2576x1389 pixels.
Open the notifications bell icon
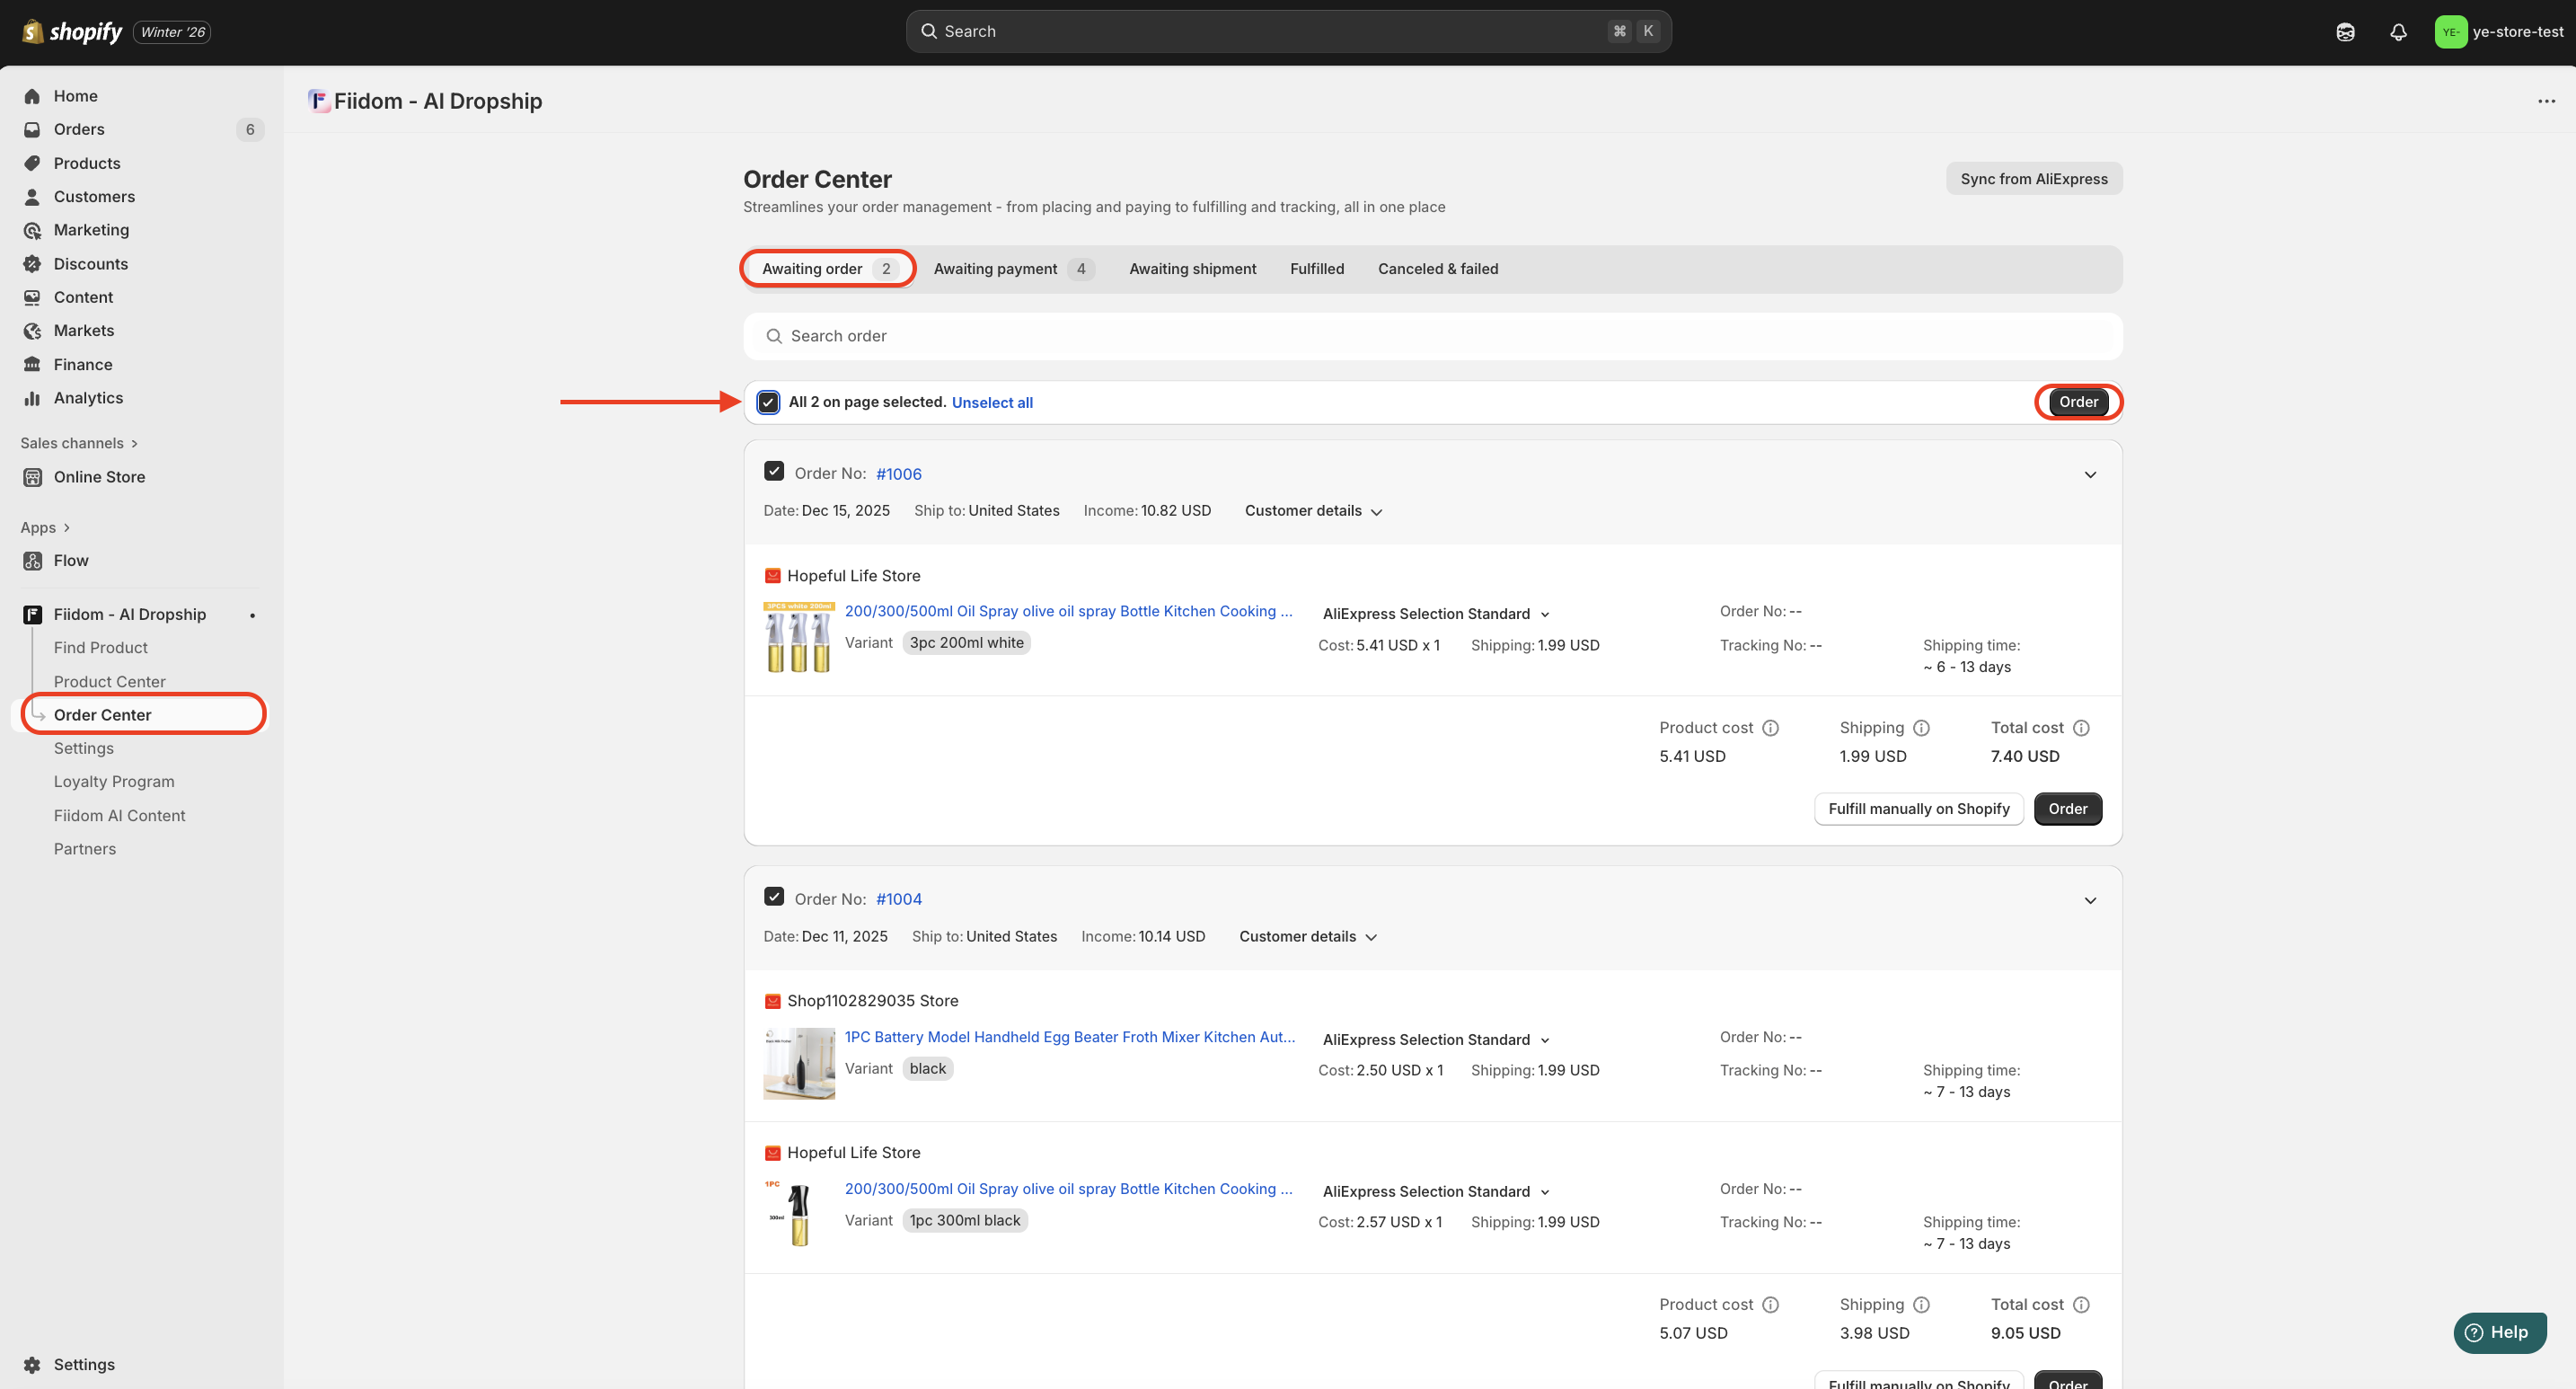[x=2397, y=32]
